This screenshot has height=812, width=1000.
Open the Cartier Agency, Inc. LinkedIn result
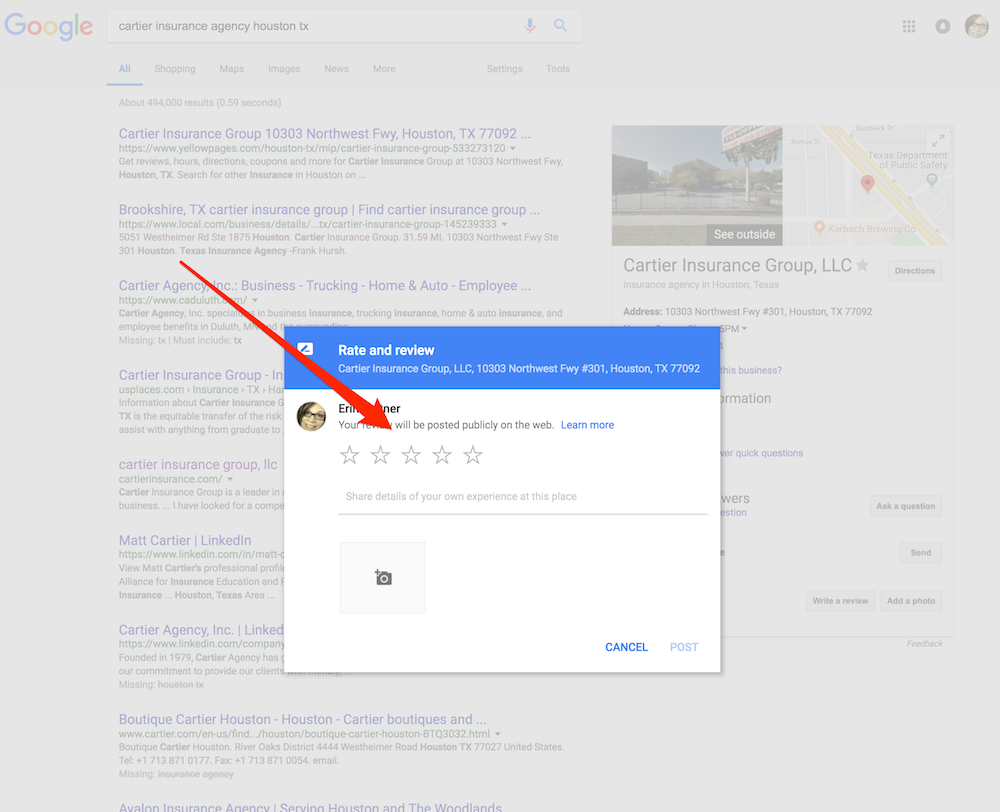[x=201, y=630]
